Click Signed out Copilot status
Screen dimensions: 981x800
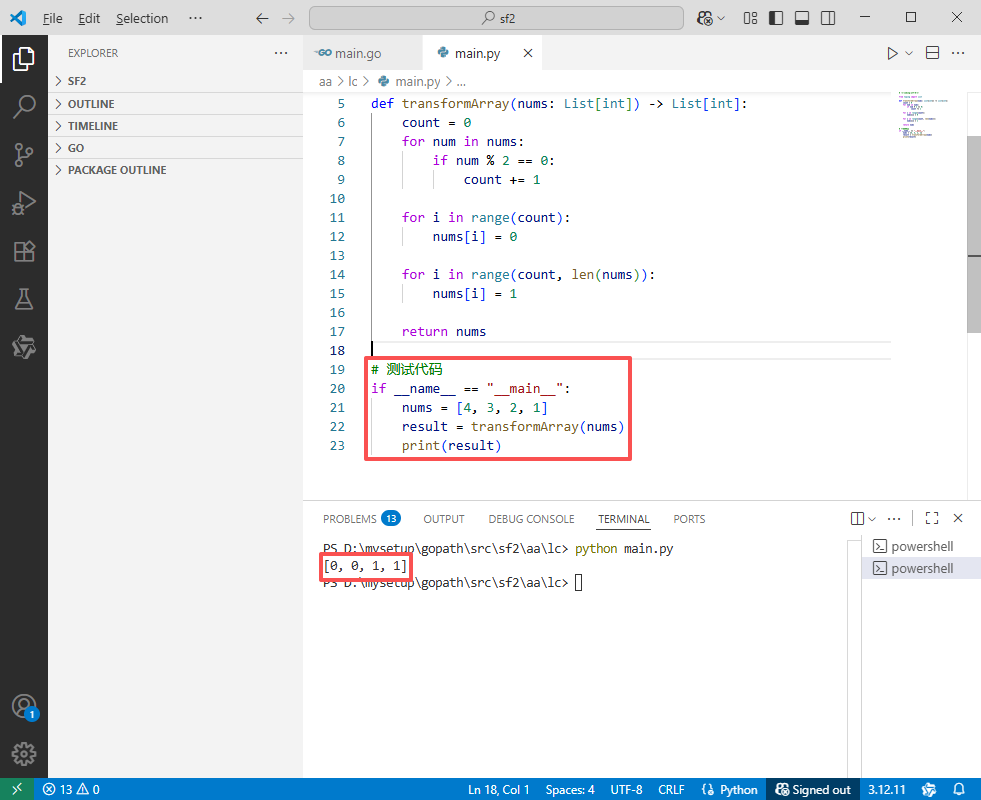click(813, 789)
